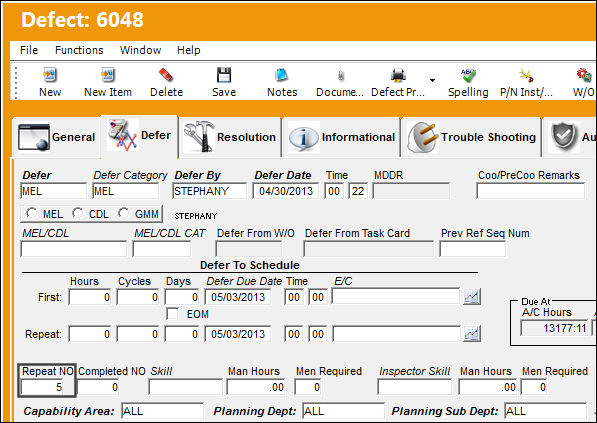Click the Time hour field 00

(334, 191)
